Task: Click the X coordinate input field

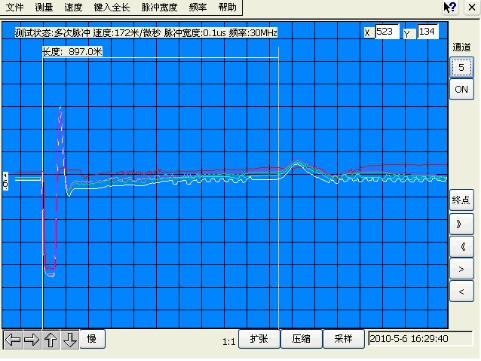Action: pos(387,32)
